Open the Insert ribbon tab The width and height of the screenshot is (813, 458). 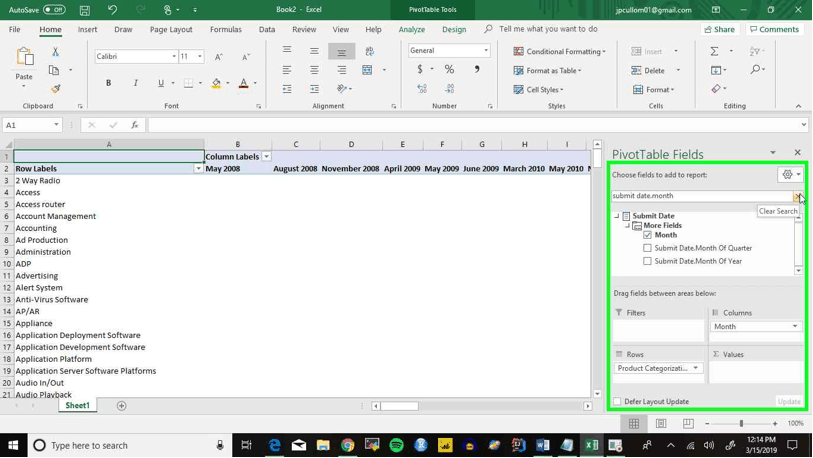click(87, 30)
